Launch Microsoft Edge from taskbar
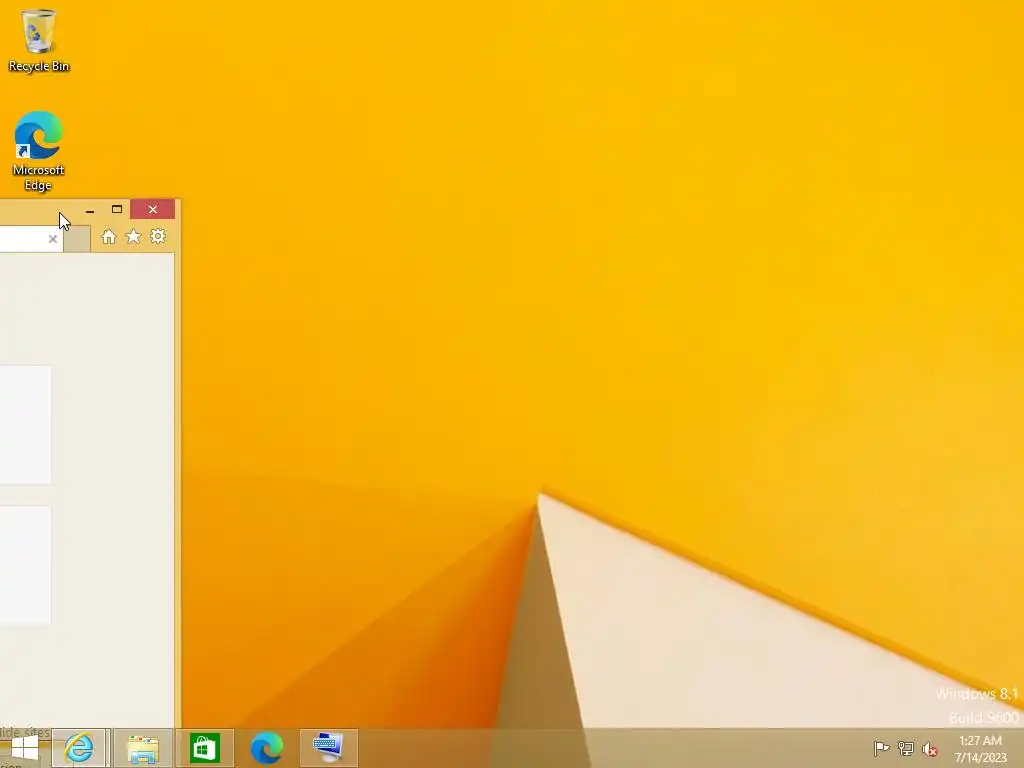1024x768 pixels. tap(266, 748)
